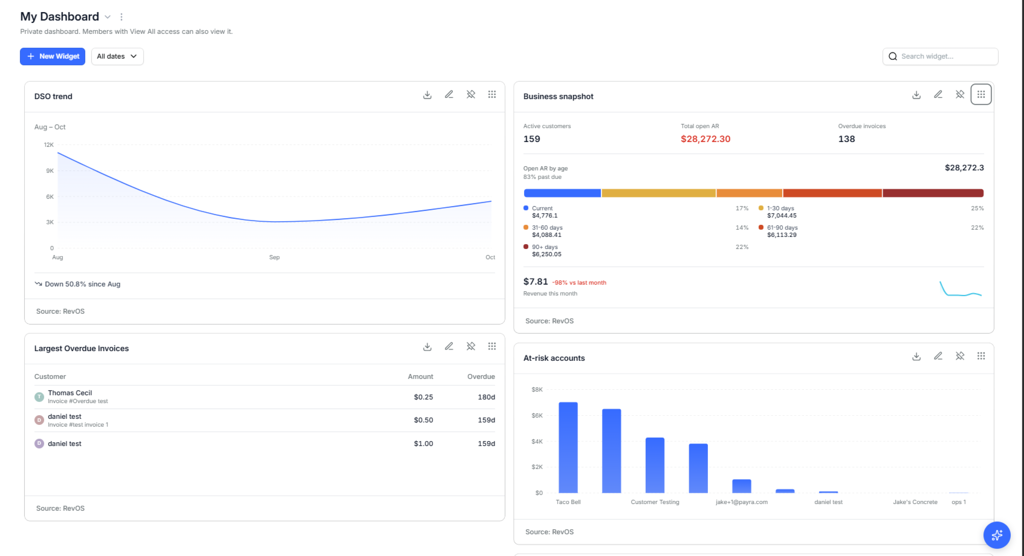
Task: Open dashboard three-dot options menu
Action: coord(121,17)
